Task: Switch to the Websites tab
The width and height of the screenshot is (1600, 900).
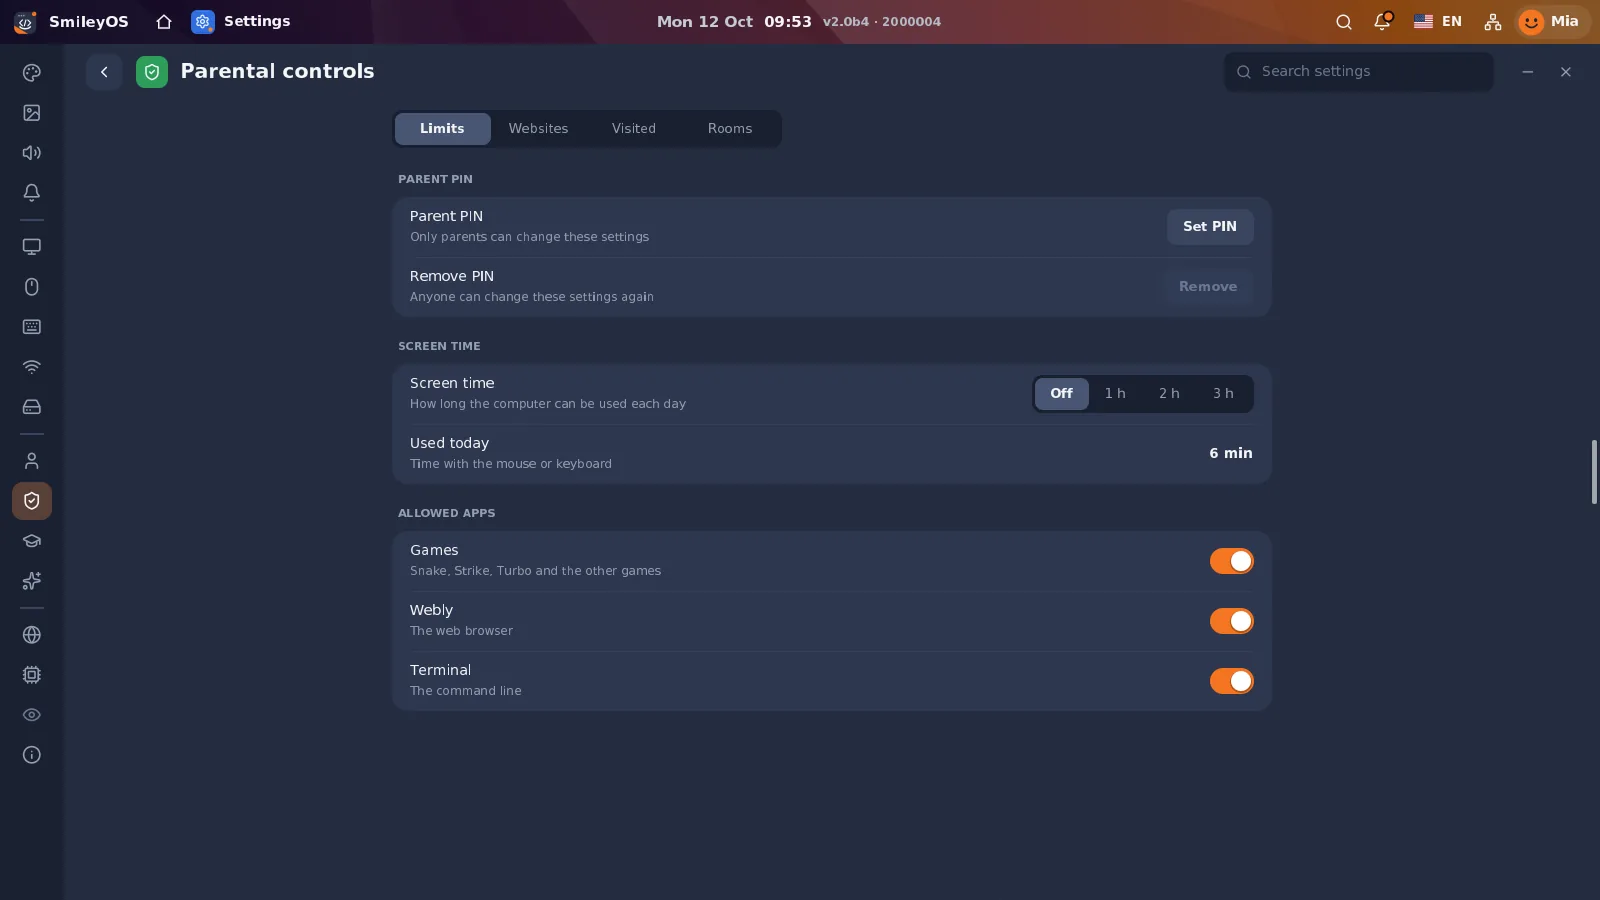Action: pos(538,129)
